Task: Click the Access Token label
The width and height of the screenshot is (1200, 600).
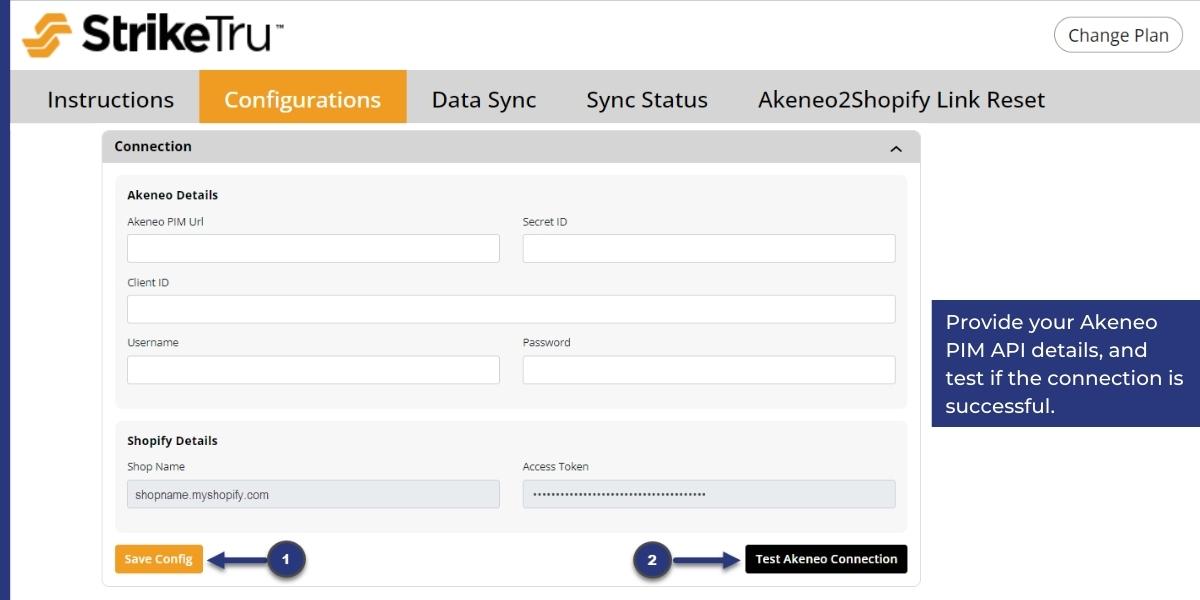Action: pos(556,467)
